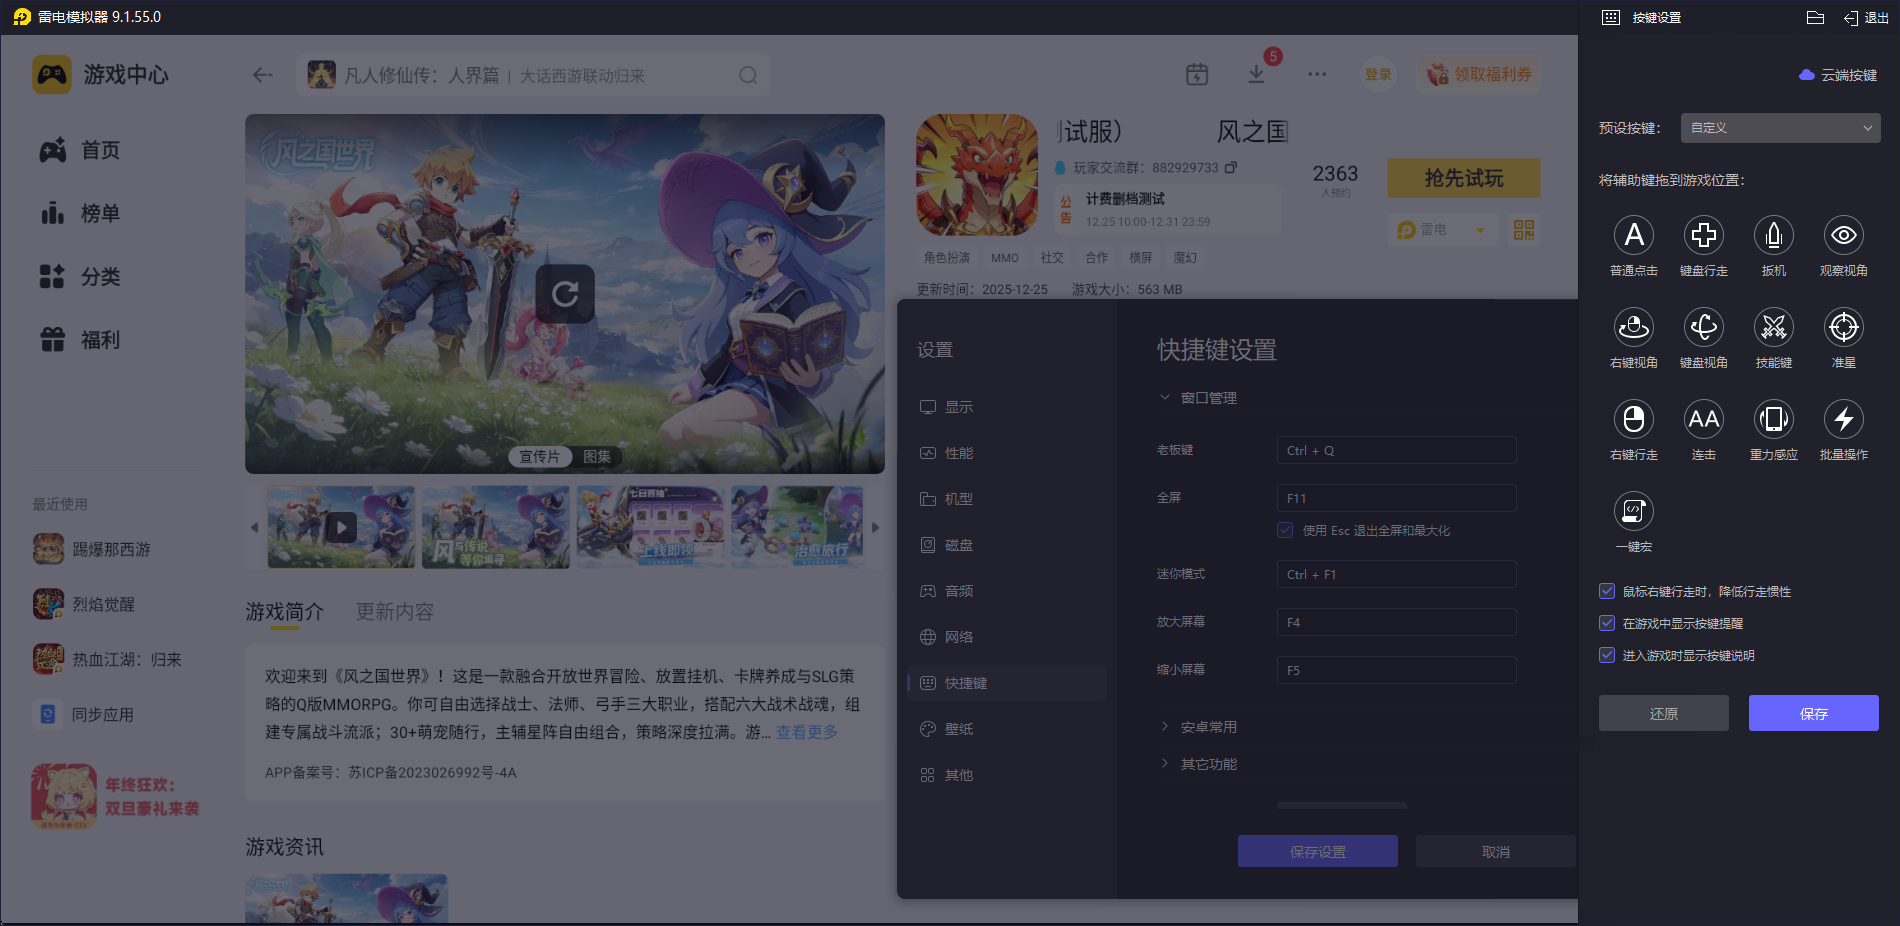Open 网络 settings category
The image size is (1900, 926).
point(1007,637)
